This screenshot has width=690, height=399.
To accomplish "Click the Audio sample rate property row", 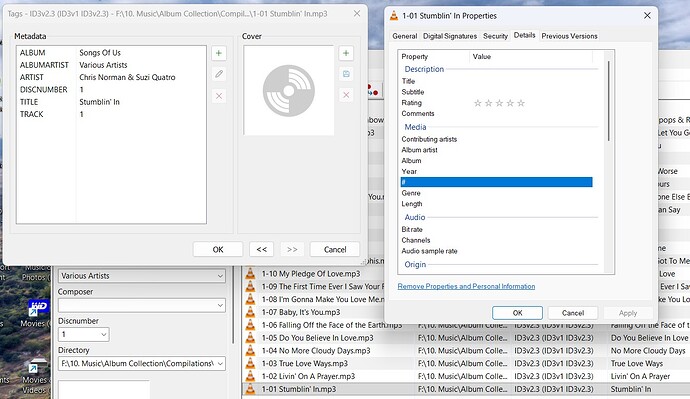I will coord(496,251).
